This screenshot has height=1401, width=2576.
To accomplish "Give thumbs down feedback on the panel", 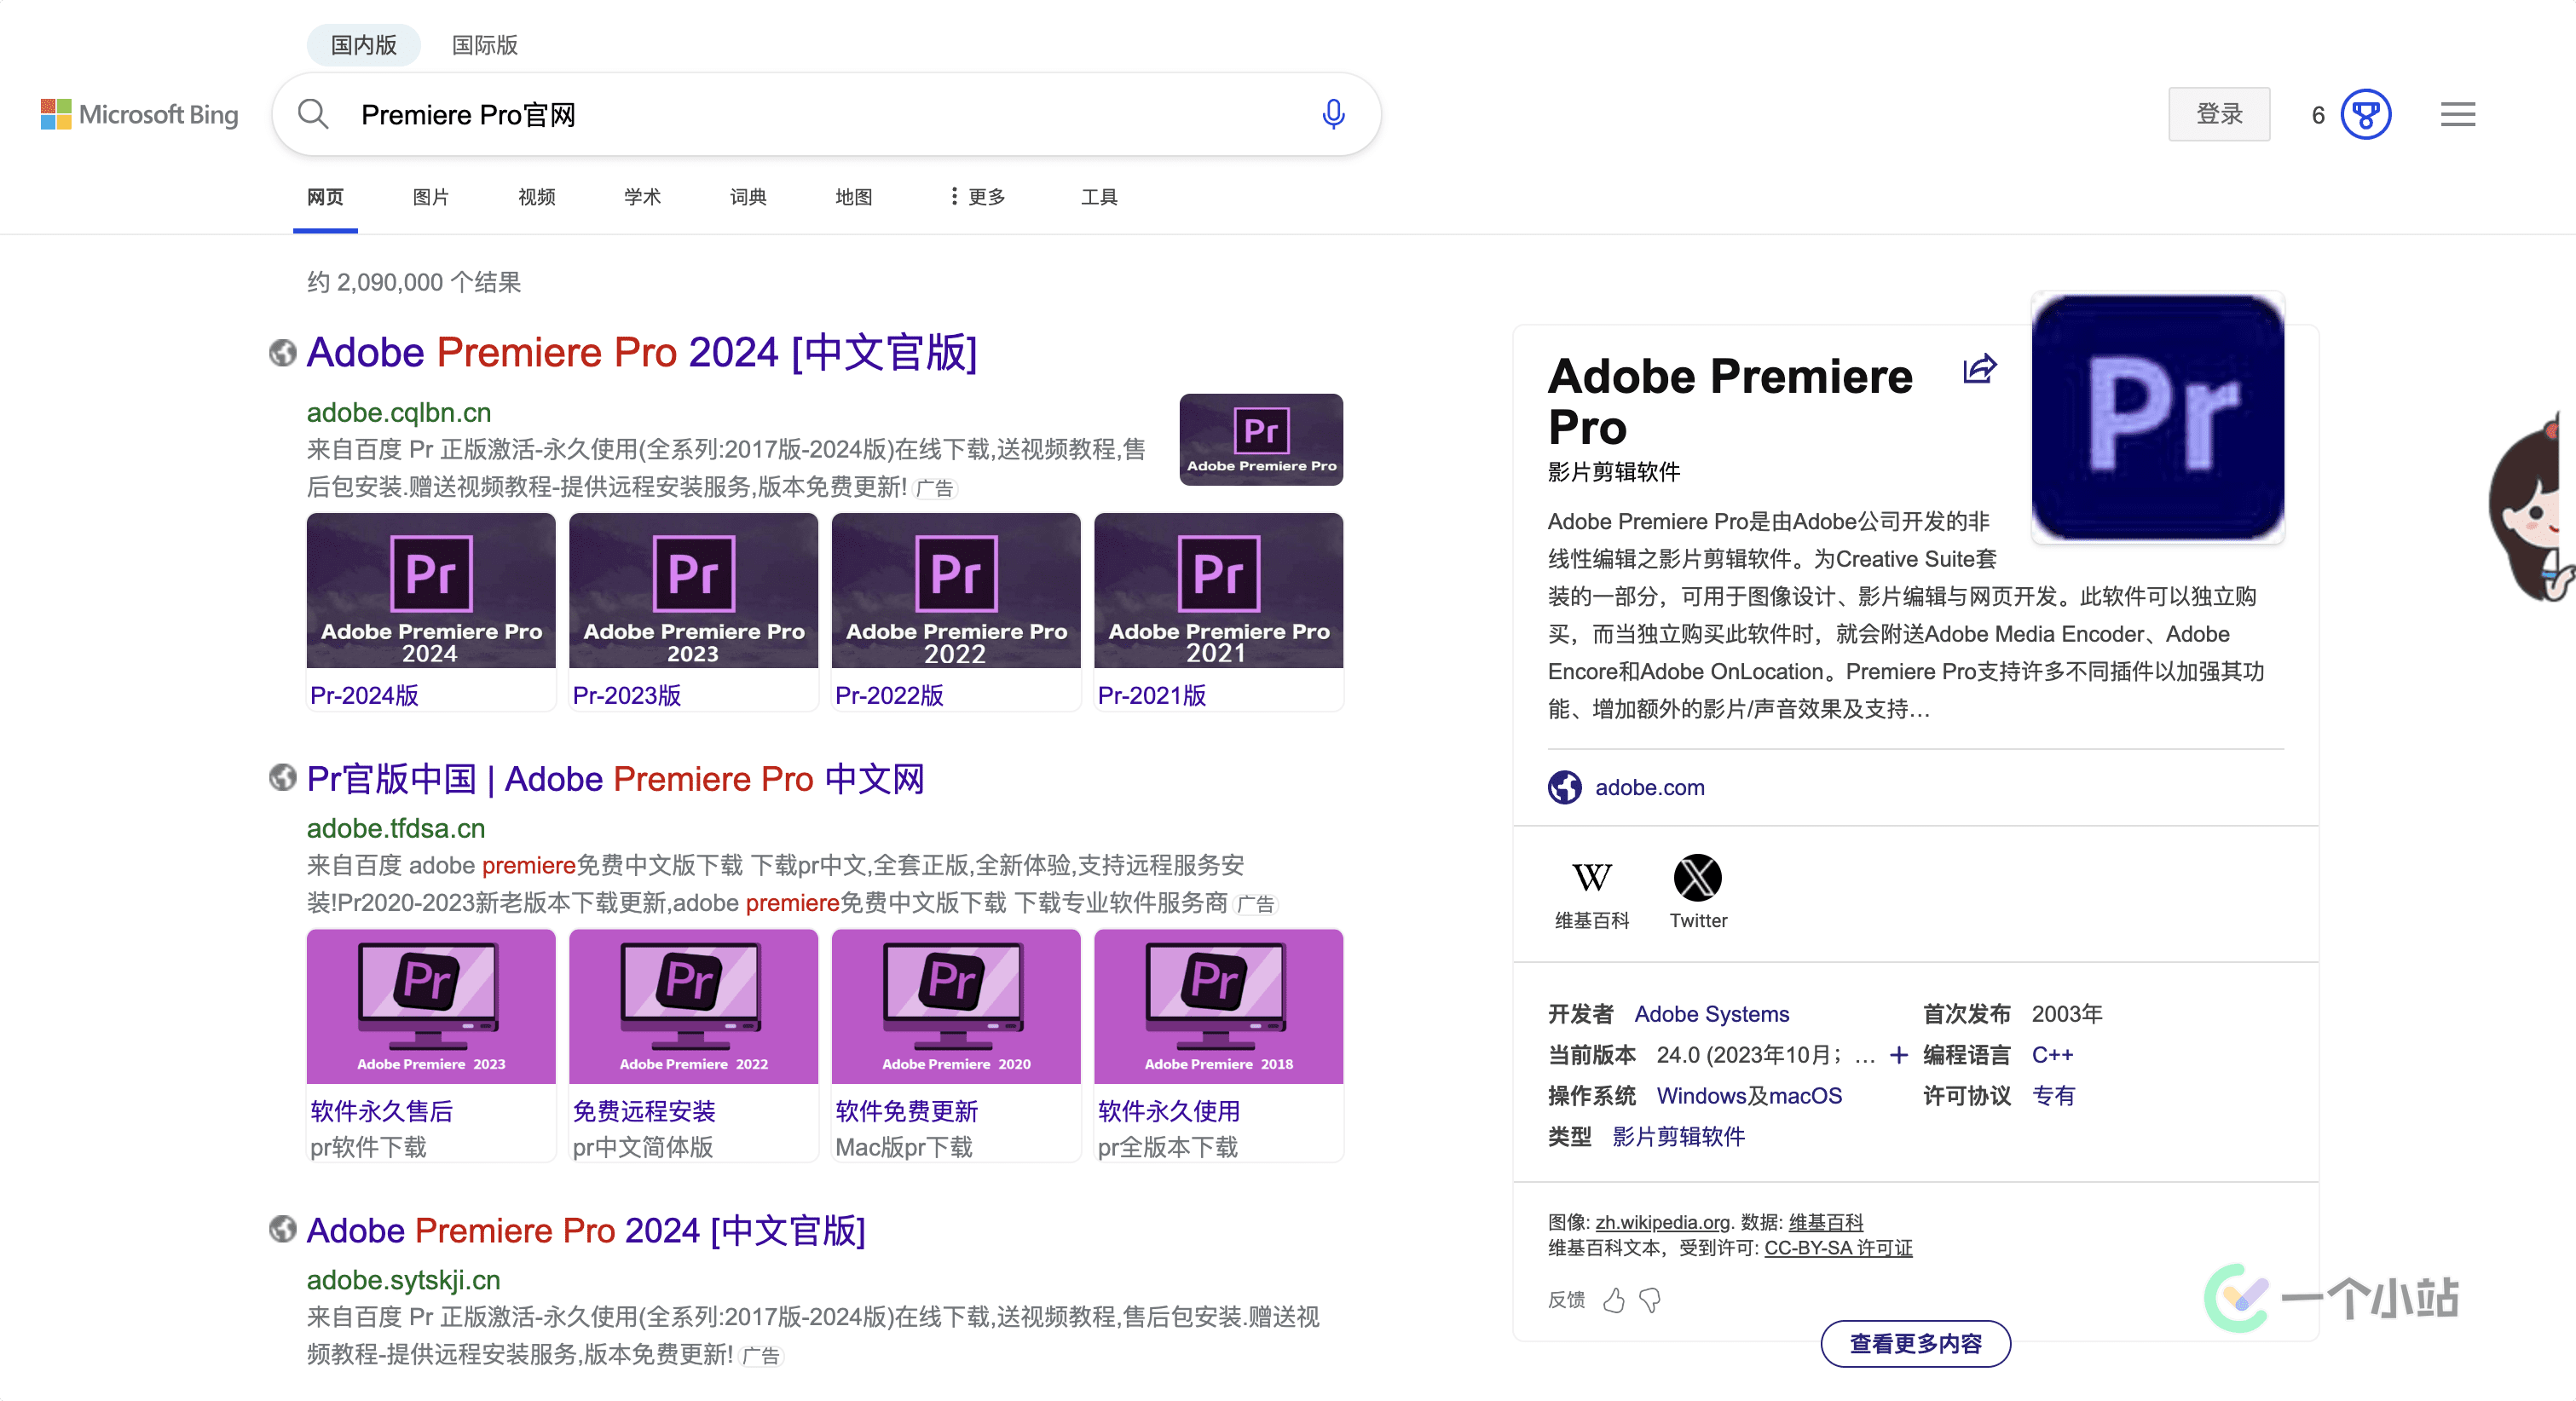I will point(1650,1300).
